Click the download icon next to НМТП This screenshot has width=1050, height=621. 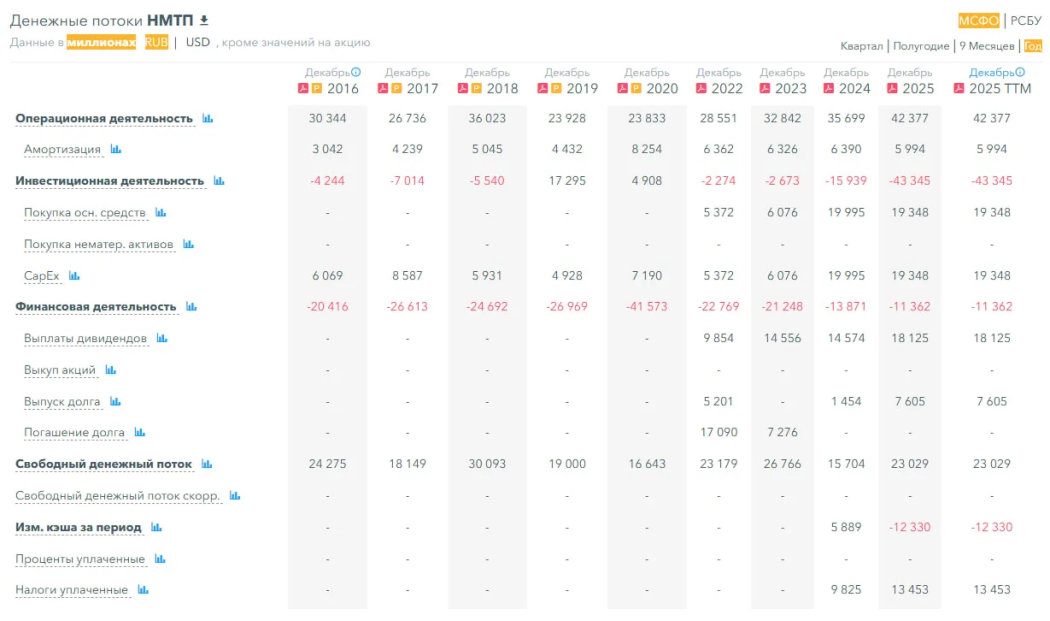tap(205, 21)
